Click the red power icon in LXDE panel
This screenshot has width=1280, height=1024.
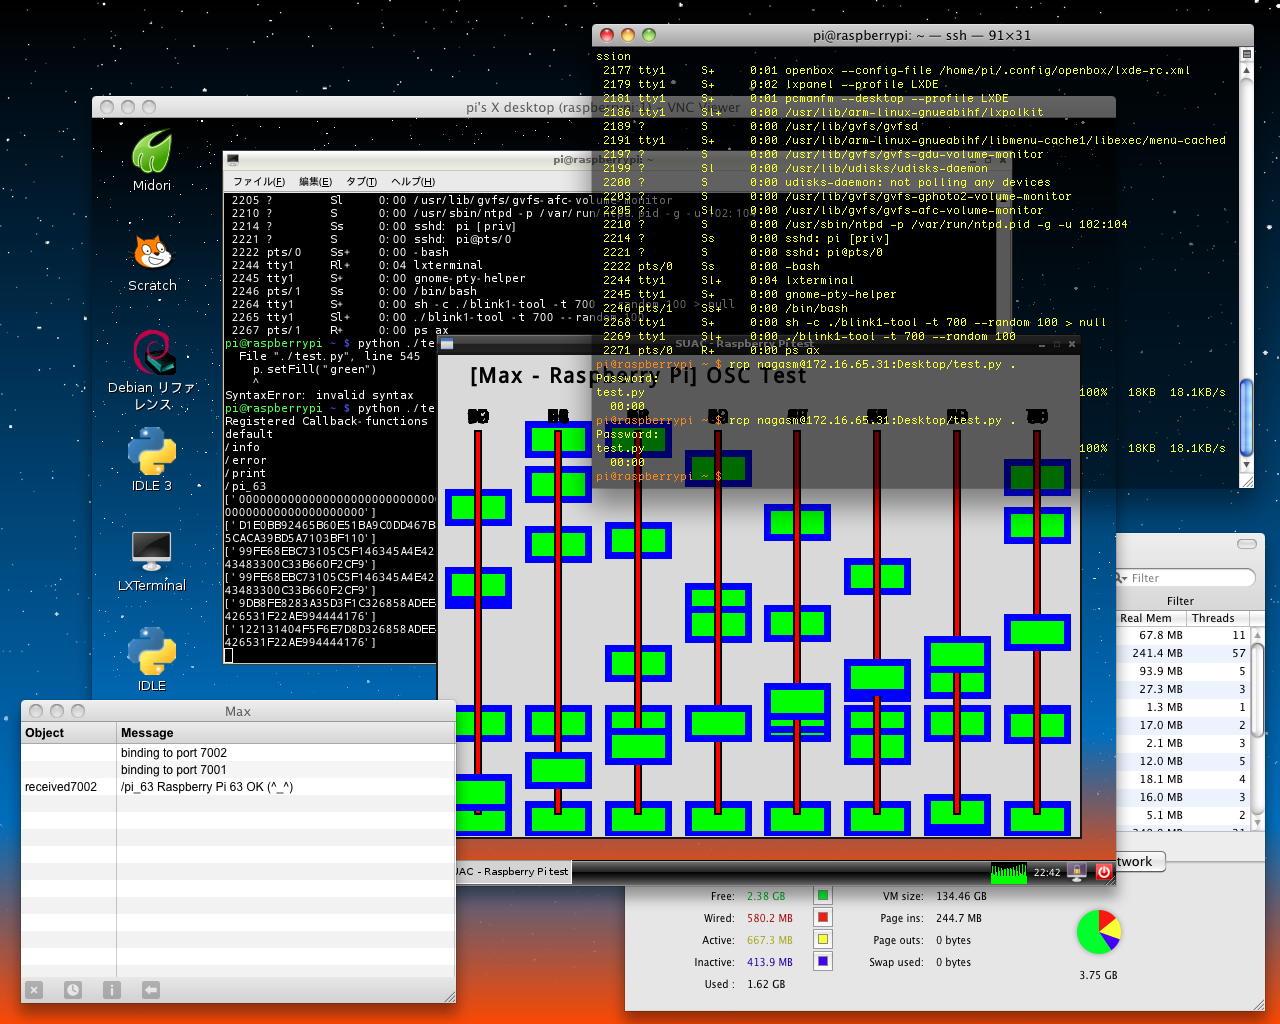pos(1103,872)
